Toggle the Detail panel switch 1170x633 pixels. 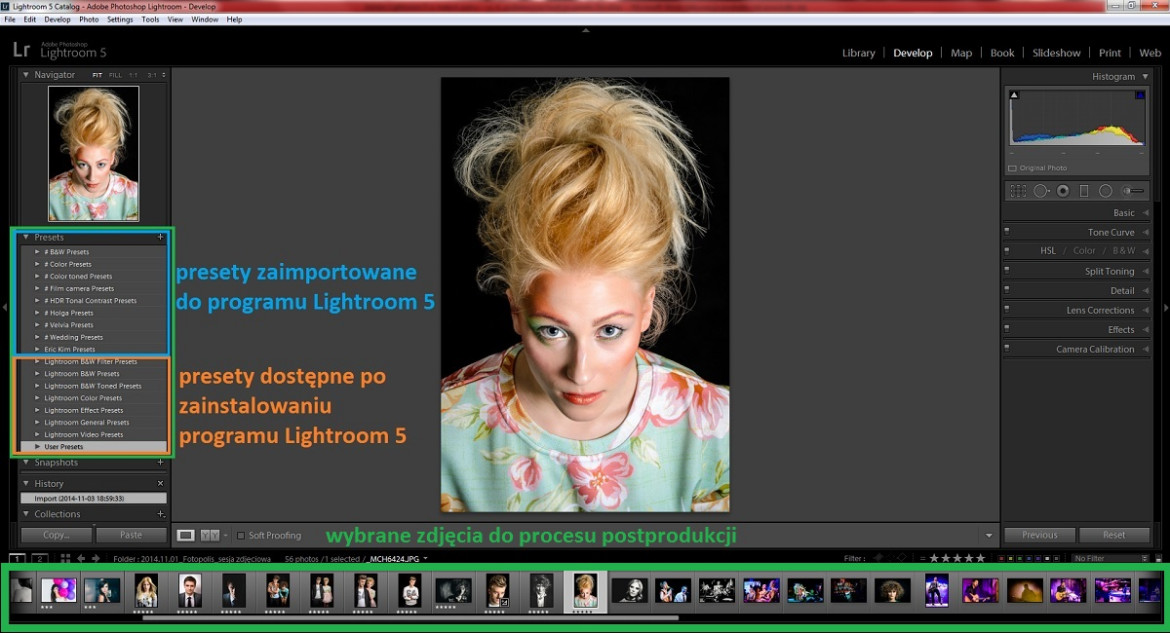tap(1007, 290)
